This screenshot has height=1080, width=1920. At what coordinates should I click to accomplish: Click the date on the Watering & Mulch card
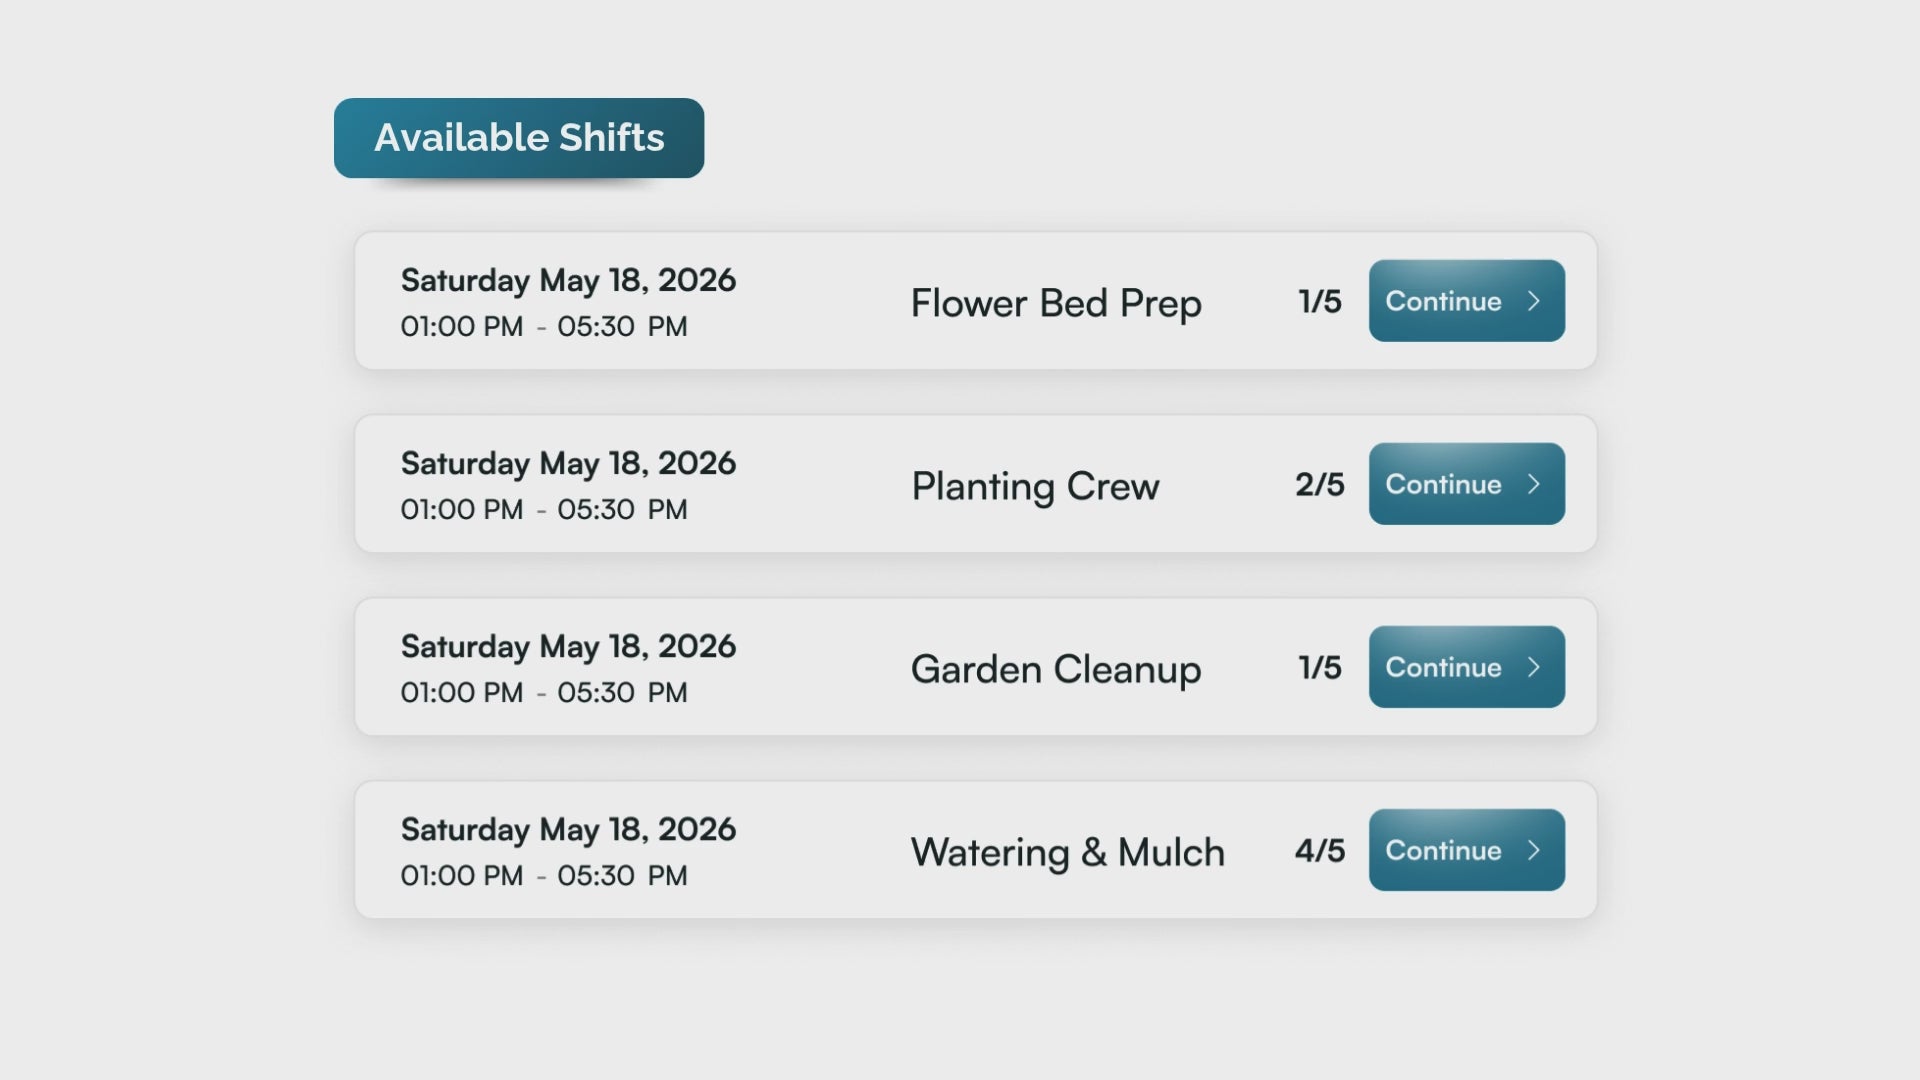tap(568, 829)
